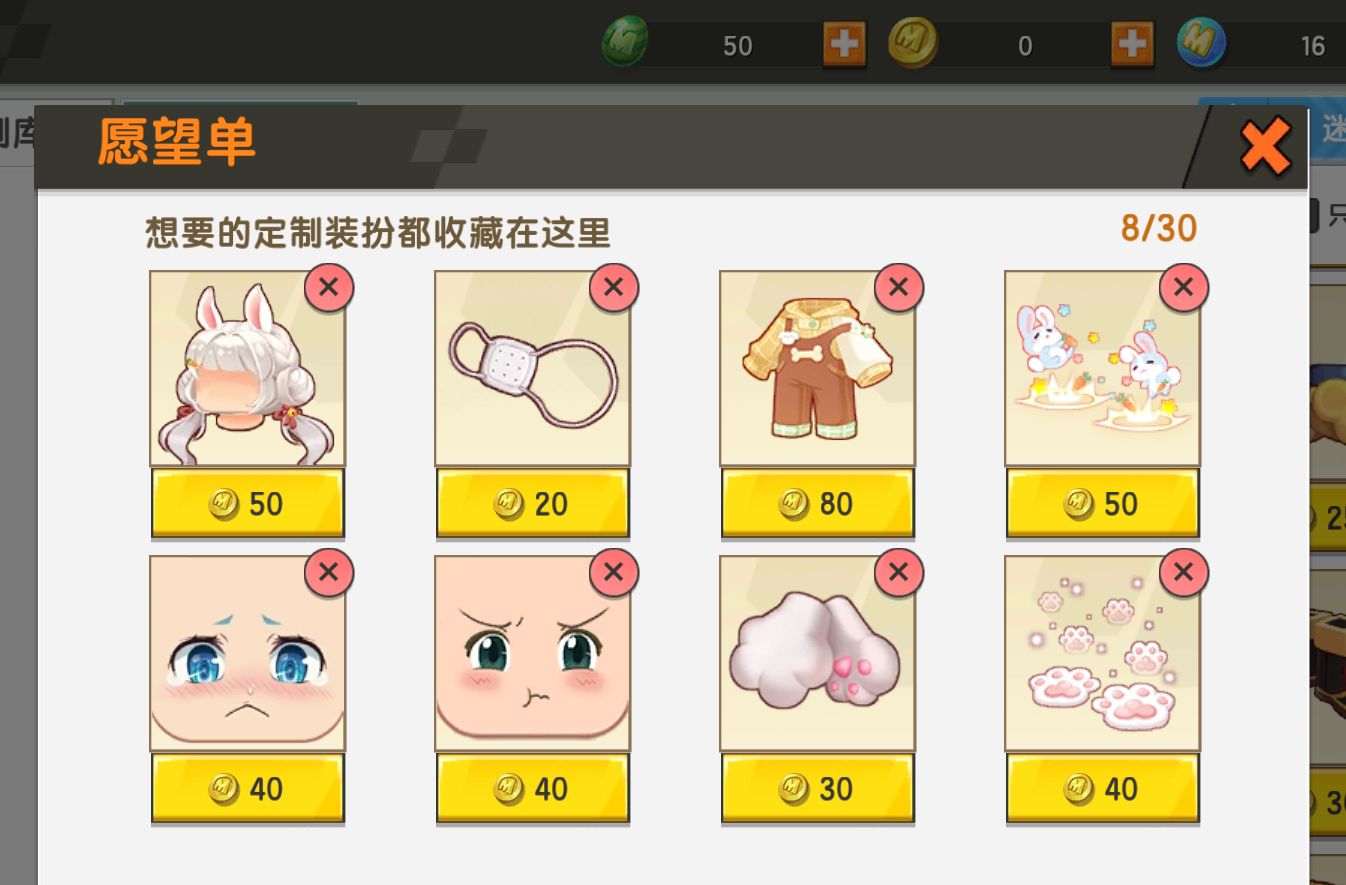The height and width of the screenshot is (885, 1346).
Task: Buy face mask for 20 coins
Action: (x=532, y=504)
